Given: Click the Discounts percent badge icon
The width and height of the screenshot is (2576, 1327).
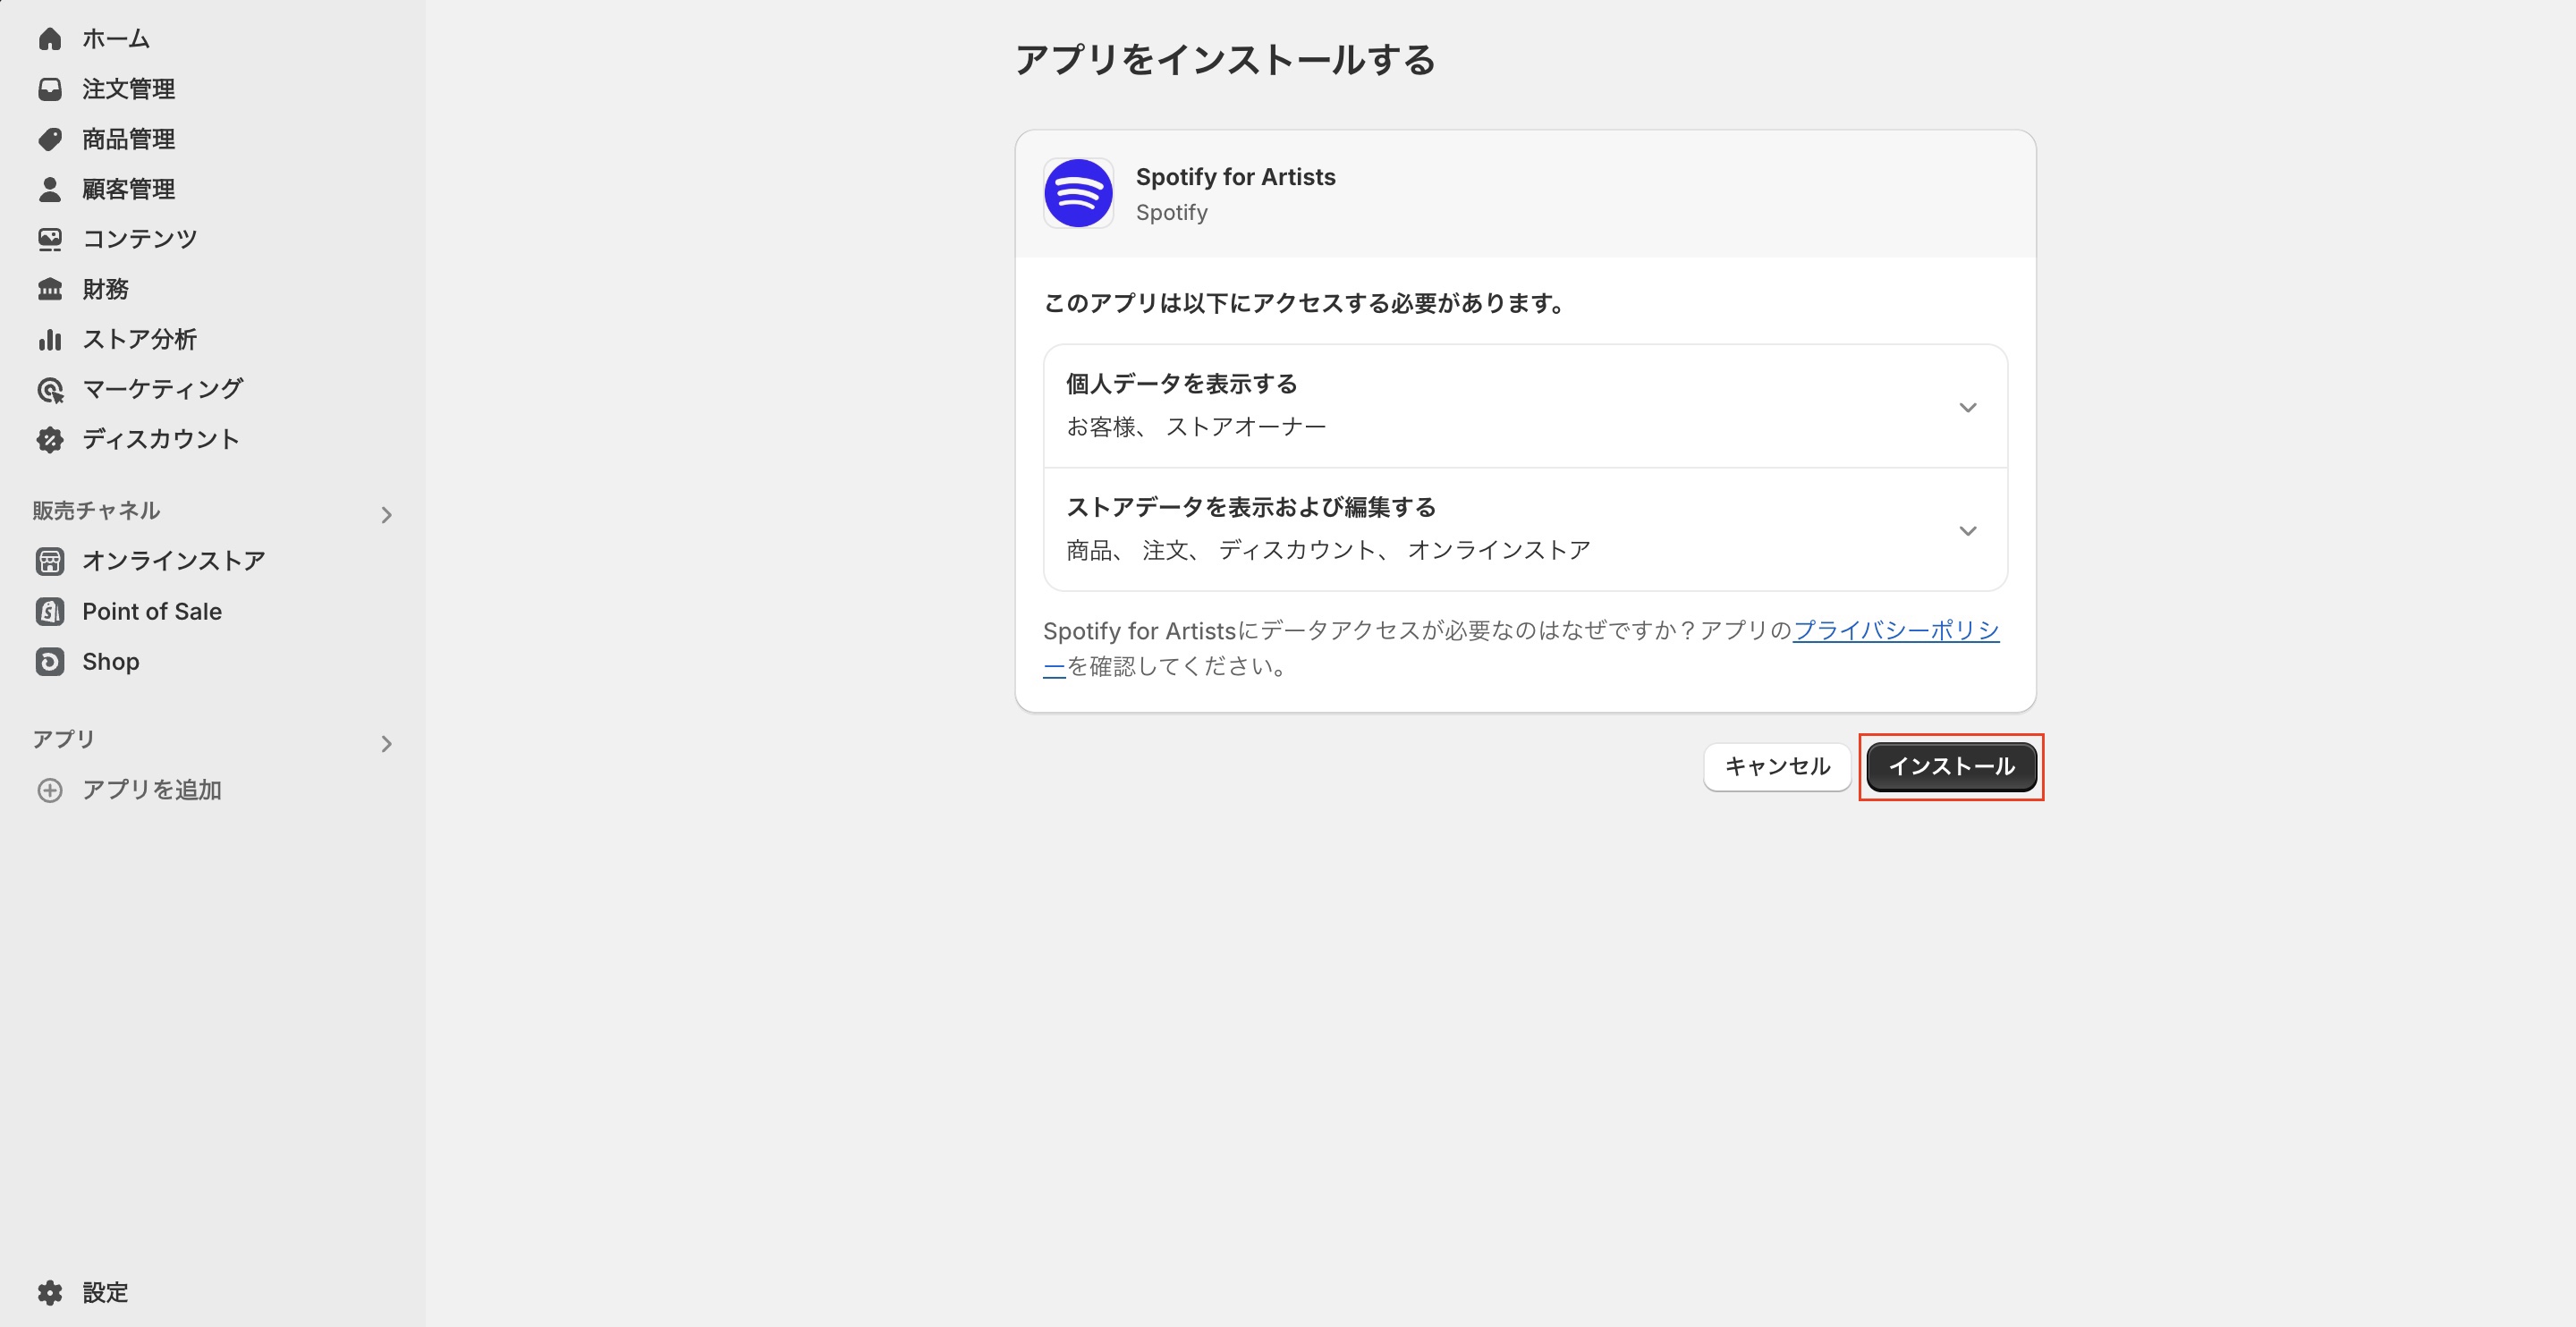Looking at the screenshot, I should tap(50, 439).
